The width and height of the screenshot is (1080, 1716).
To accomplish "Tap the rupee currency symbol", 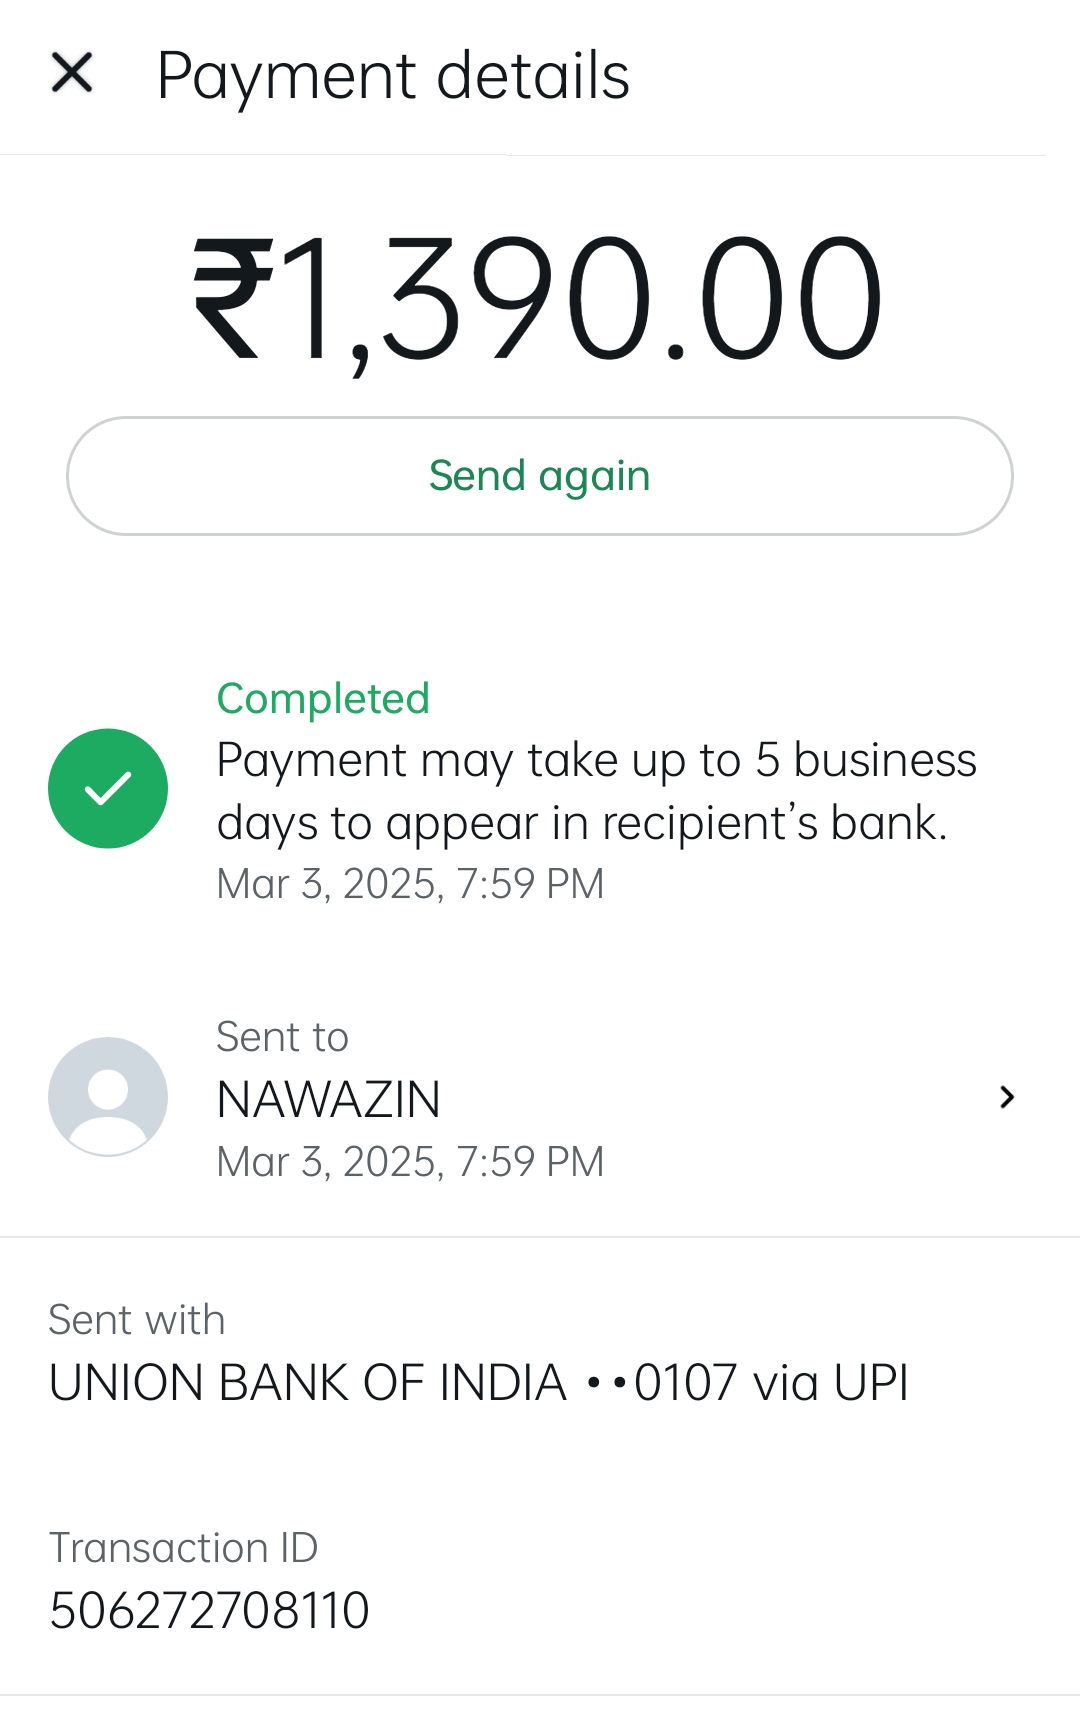I will pyautogui.click(x=233, y=298).
